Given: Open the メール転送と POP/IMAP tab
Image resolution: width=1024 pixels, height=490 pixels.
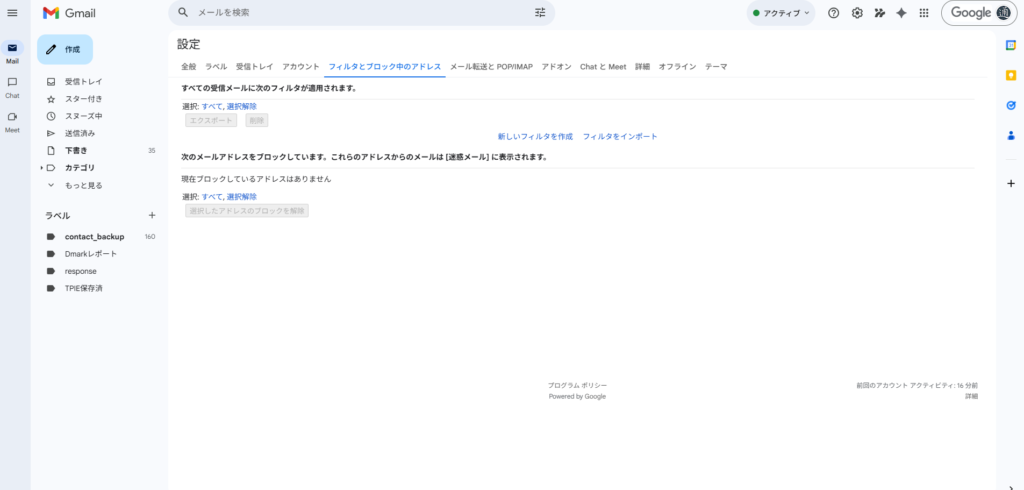Looking at the screenshot, I should click(x=491, y=66).
